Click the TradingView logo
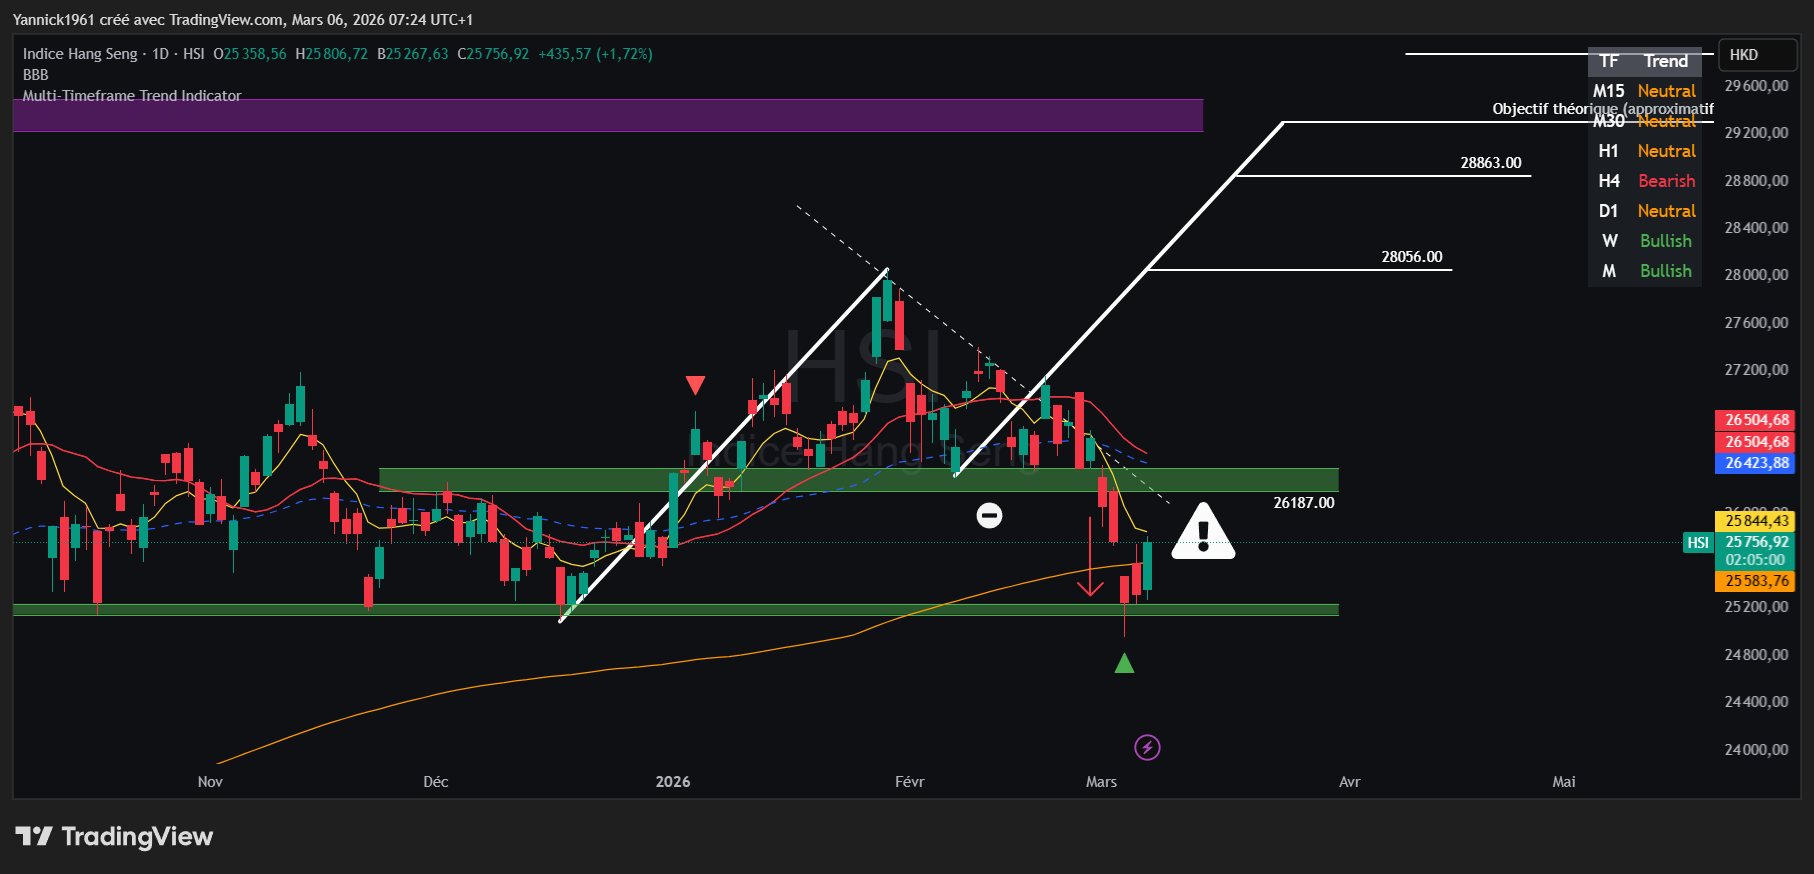 coord(114,836)
